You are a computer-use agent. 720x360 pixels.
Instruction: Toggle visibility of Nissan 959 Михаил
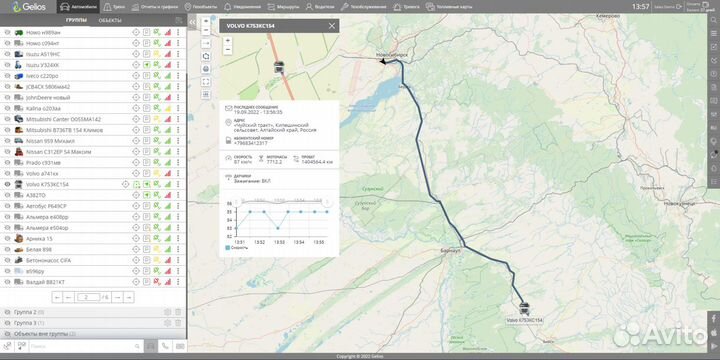pos(7,141)
